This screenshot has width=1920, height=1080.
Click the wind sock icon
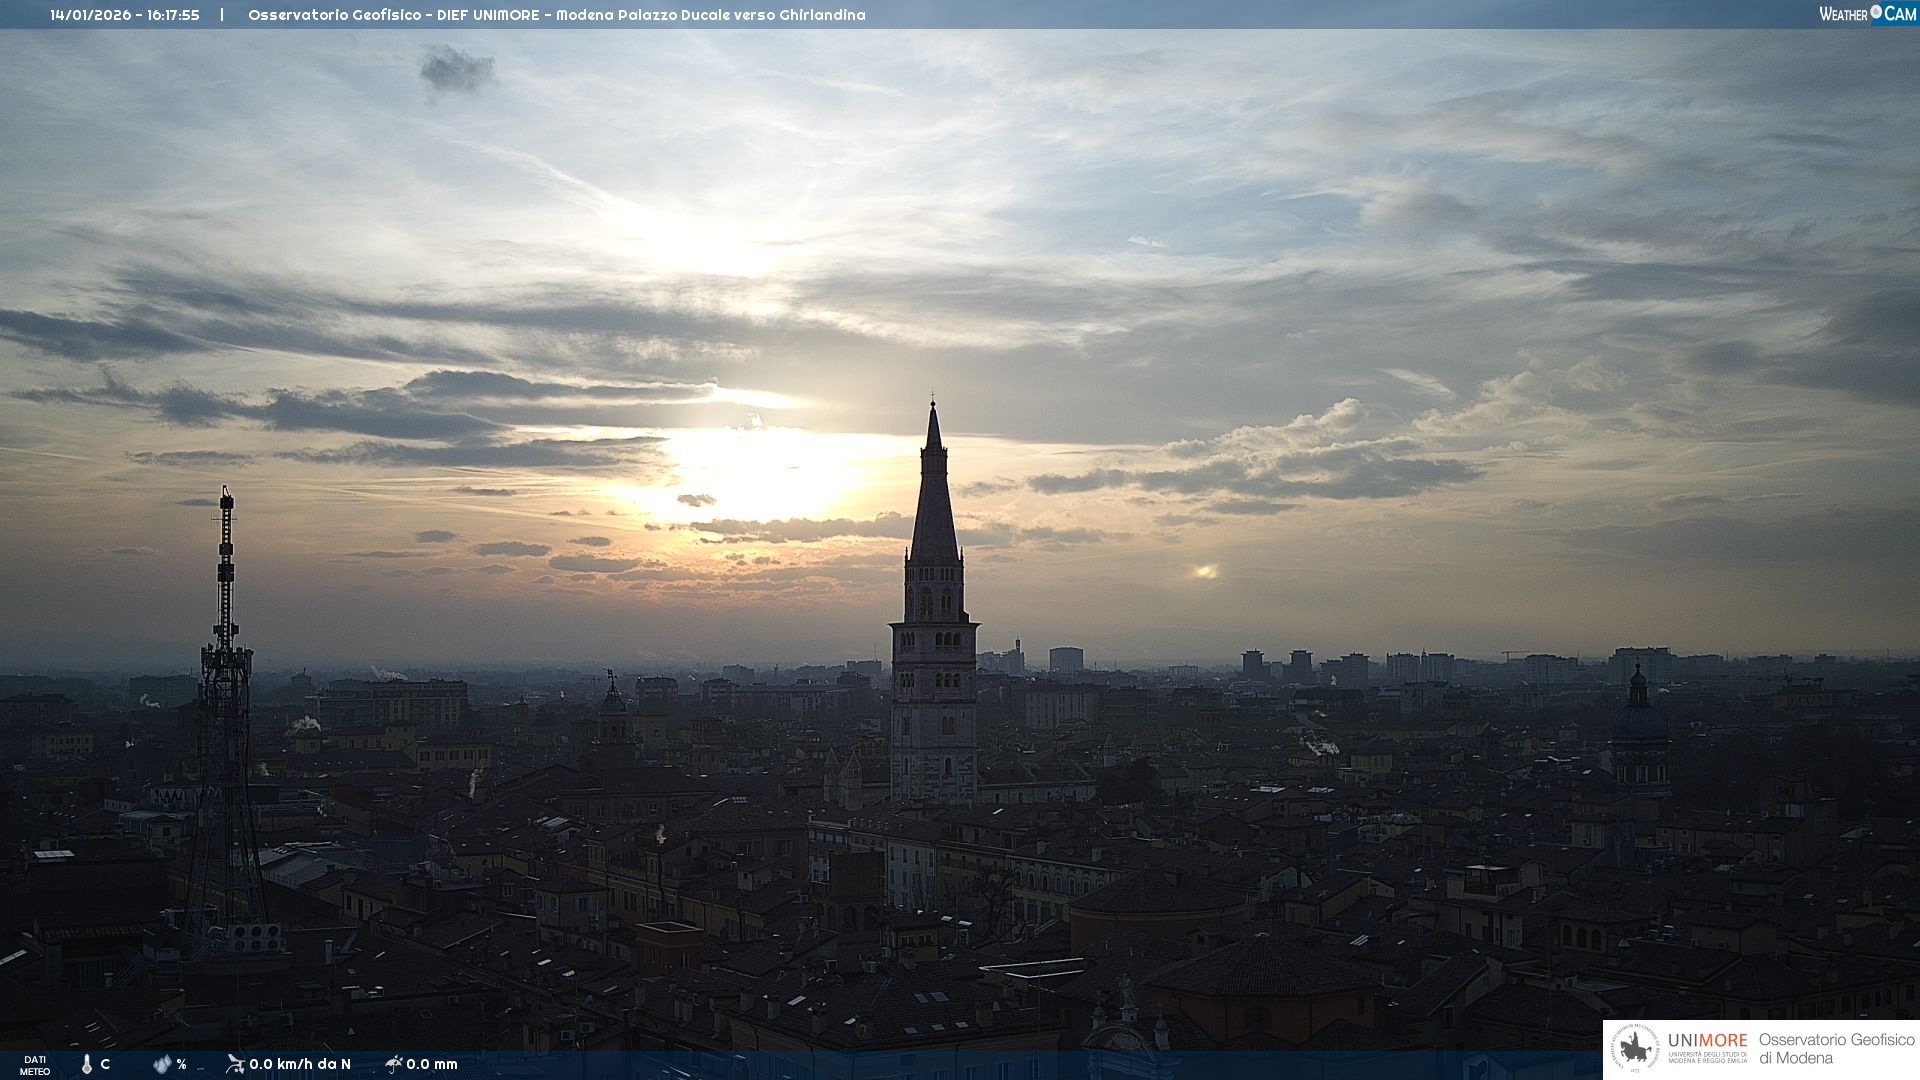tap(235, 1064)
